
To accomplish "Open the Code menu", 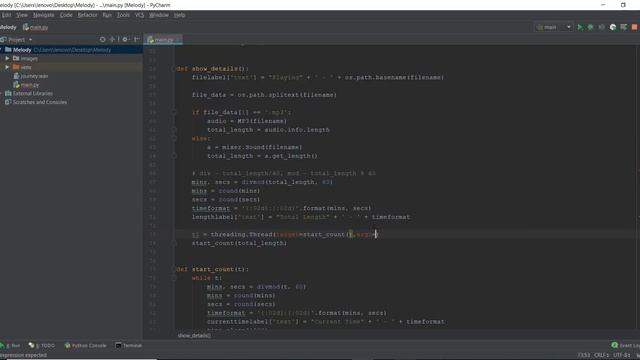I will click(x=66, y=15).
